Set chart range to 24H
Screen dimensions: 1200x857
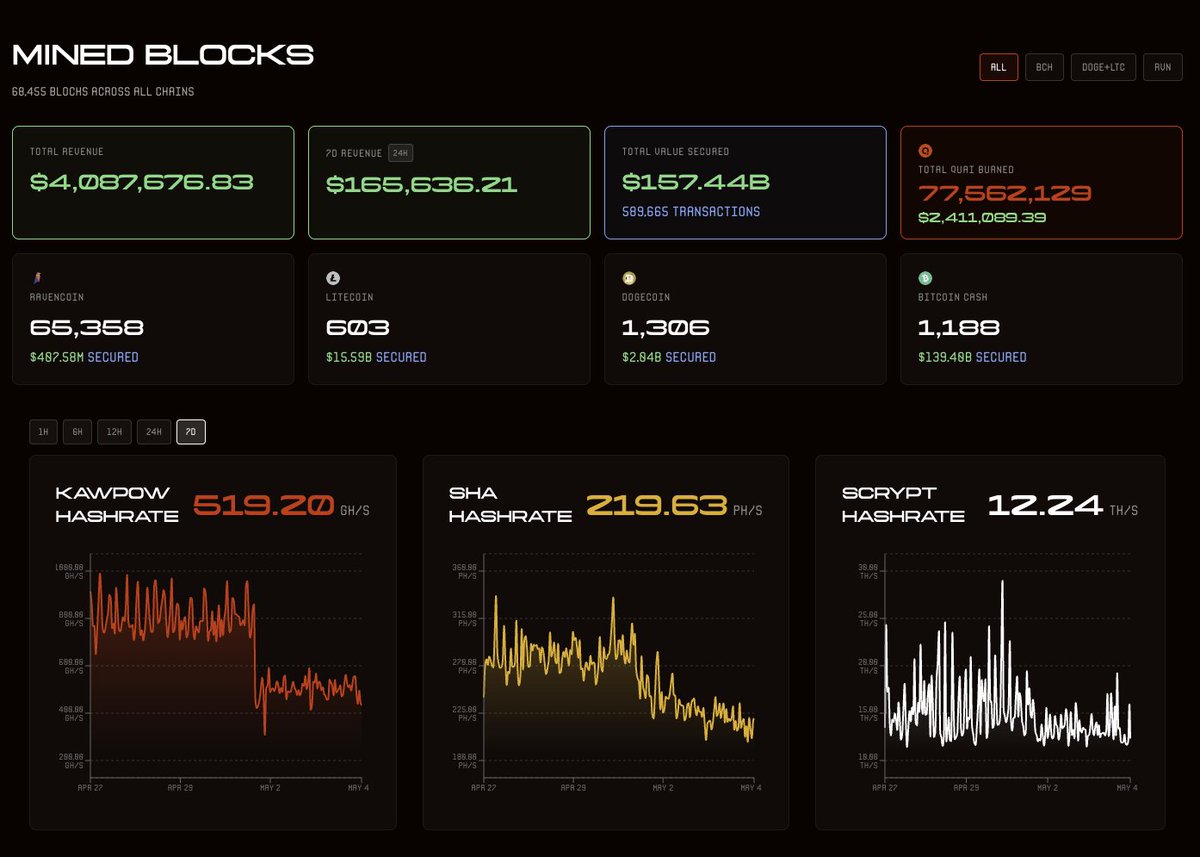click(153, 432)
